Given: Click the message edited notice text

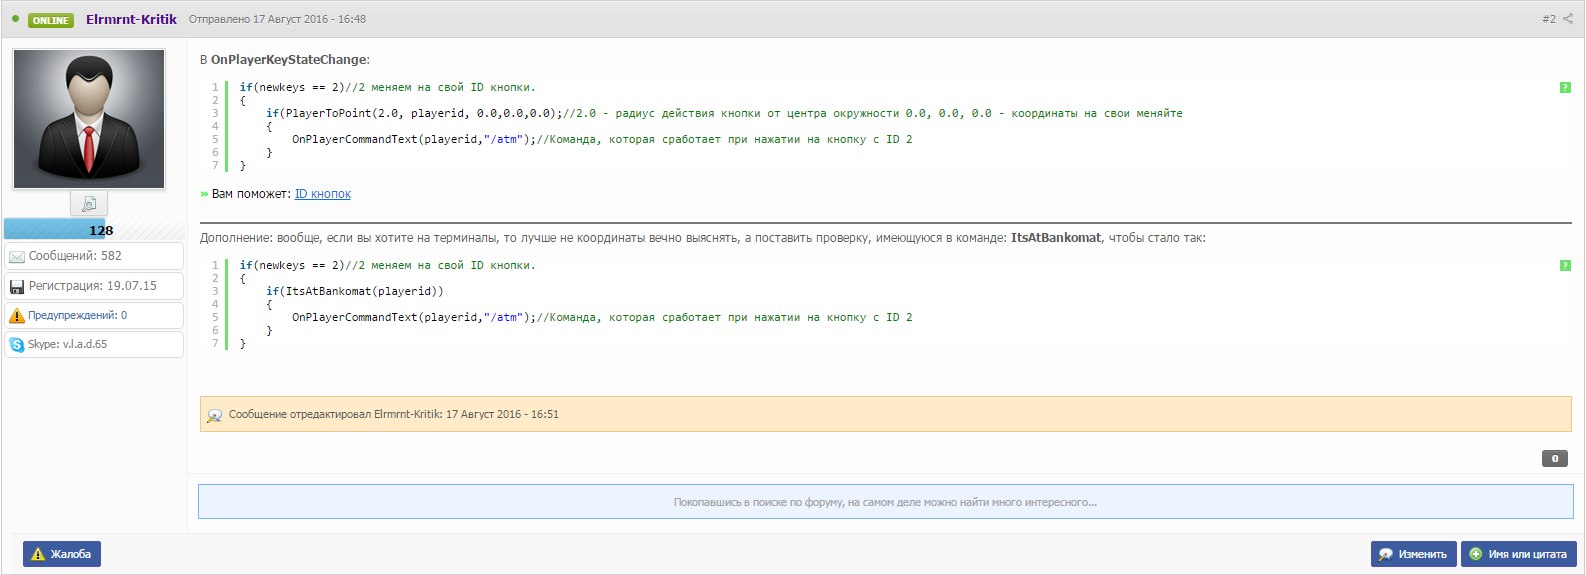Looking at the screenshot, I should [x=394, y=414].
